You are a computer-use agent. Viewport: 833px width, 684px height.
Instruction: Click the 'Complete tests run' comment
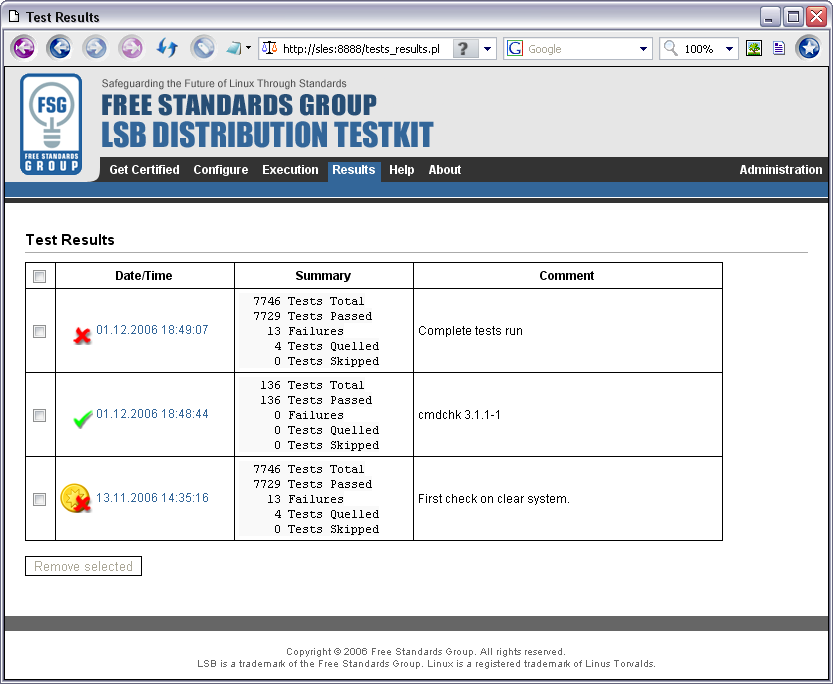470,331
